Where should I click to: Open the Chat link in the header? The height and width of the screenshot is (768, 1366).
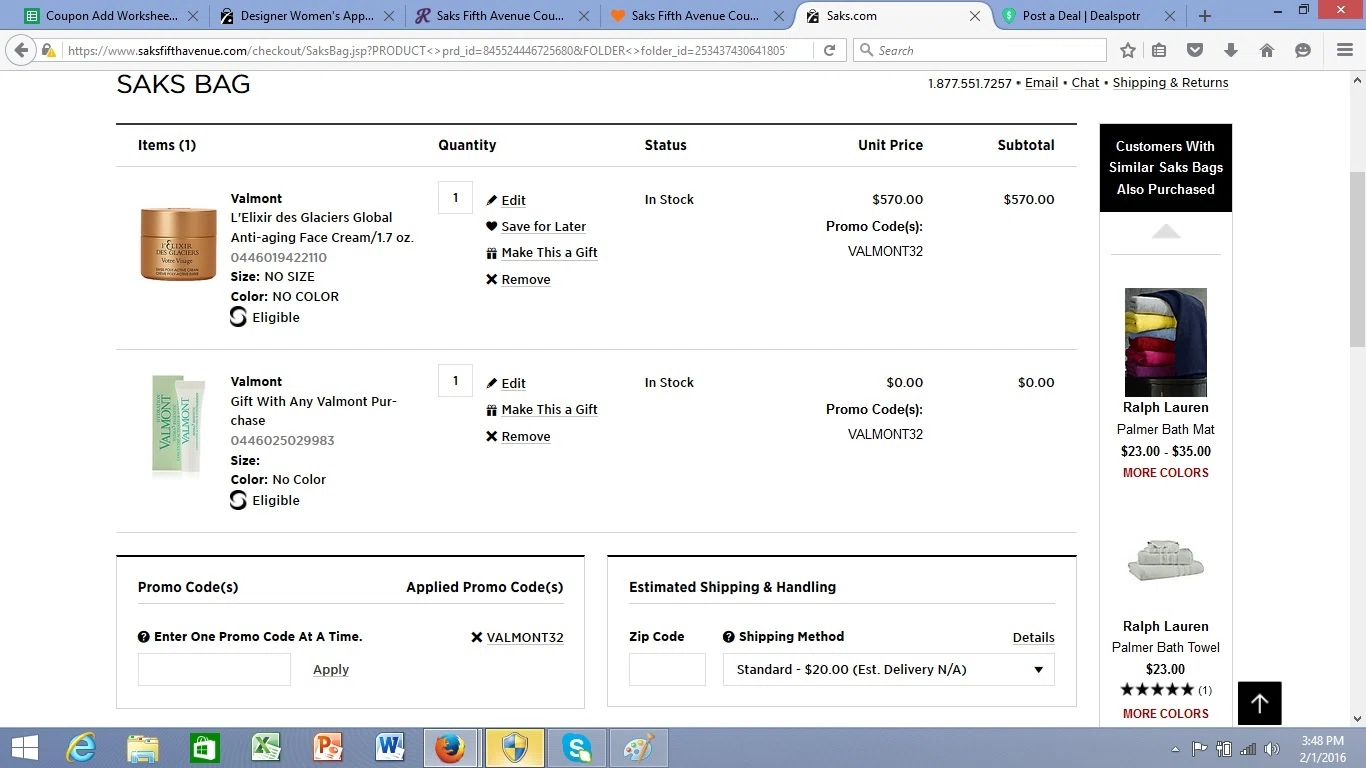(1085, 83)
